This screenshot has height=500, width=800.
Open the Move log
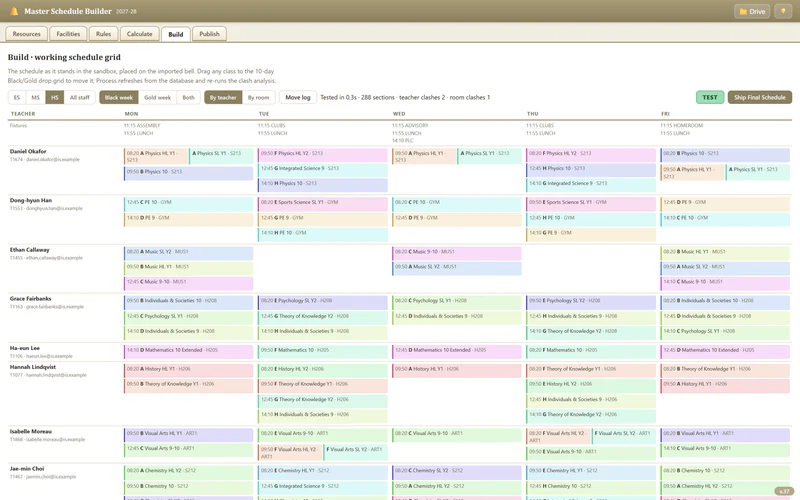click(298, 97)
